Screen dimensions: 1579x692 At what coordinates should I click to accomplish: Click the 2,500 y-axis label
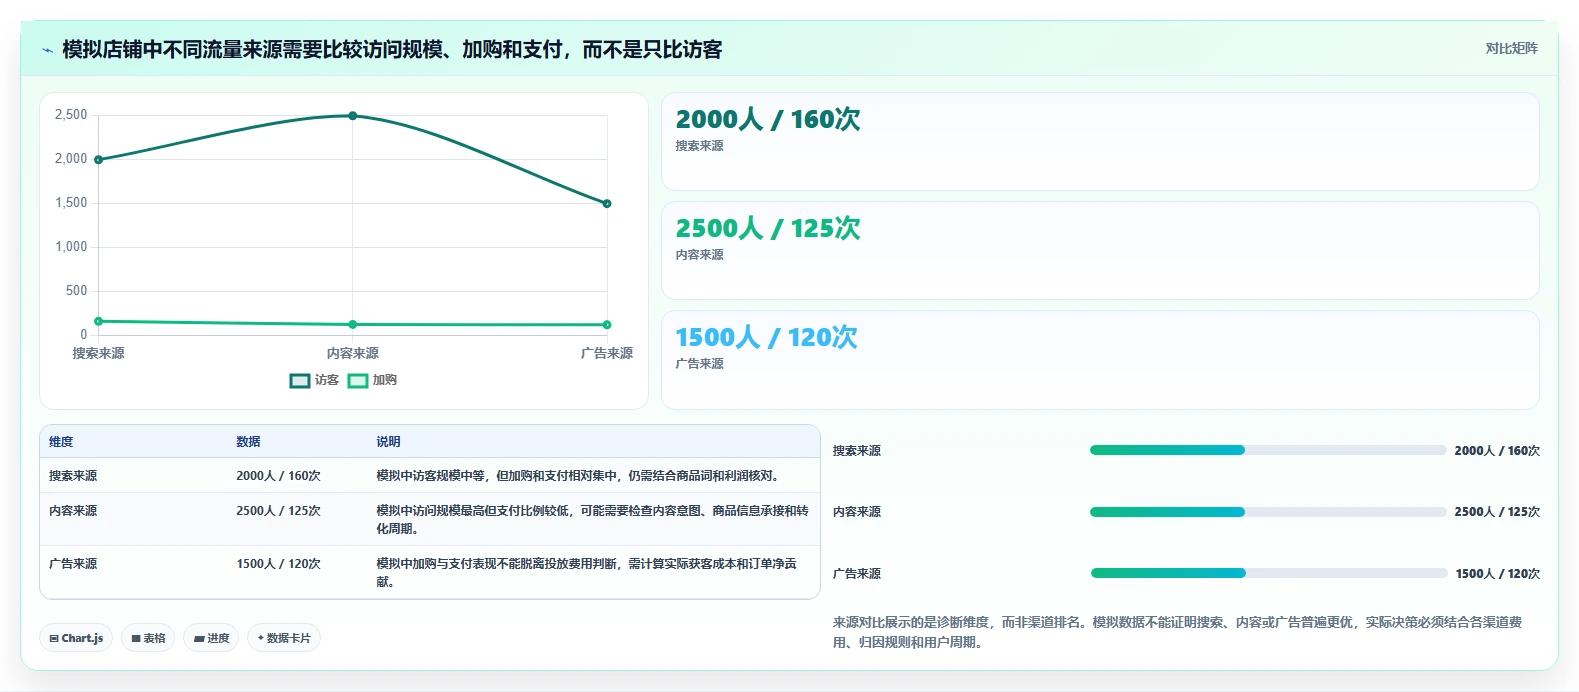tap(71, 115)
